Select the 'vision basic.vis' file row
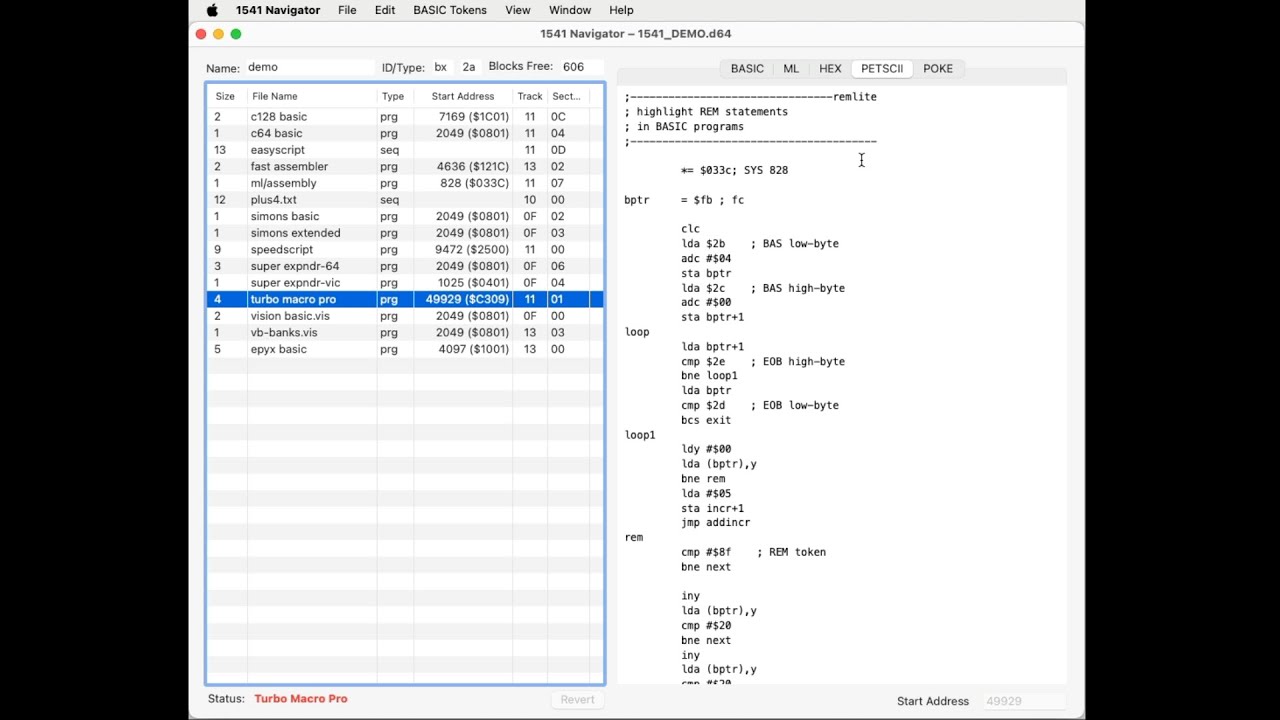Screen dimensions: 1280x720 pyautogui.click(x=405, y=316)
